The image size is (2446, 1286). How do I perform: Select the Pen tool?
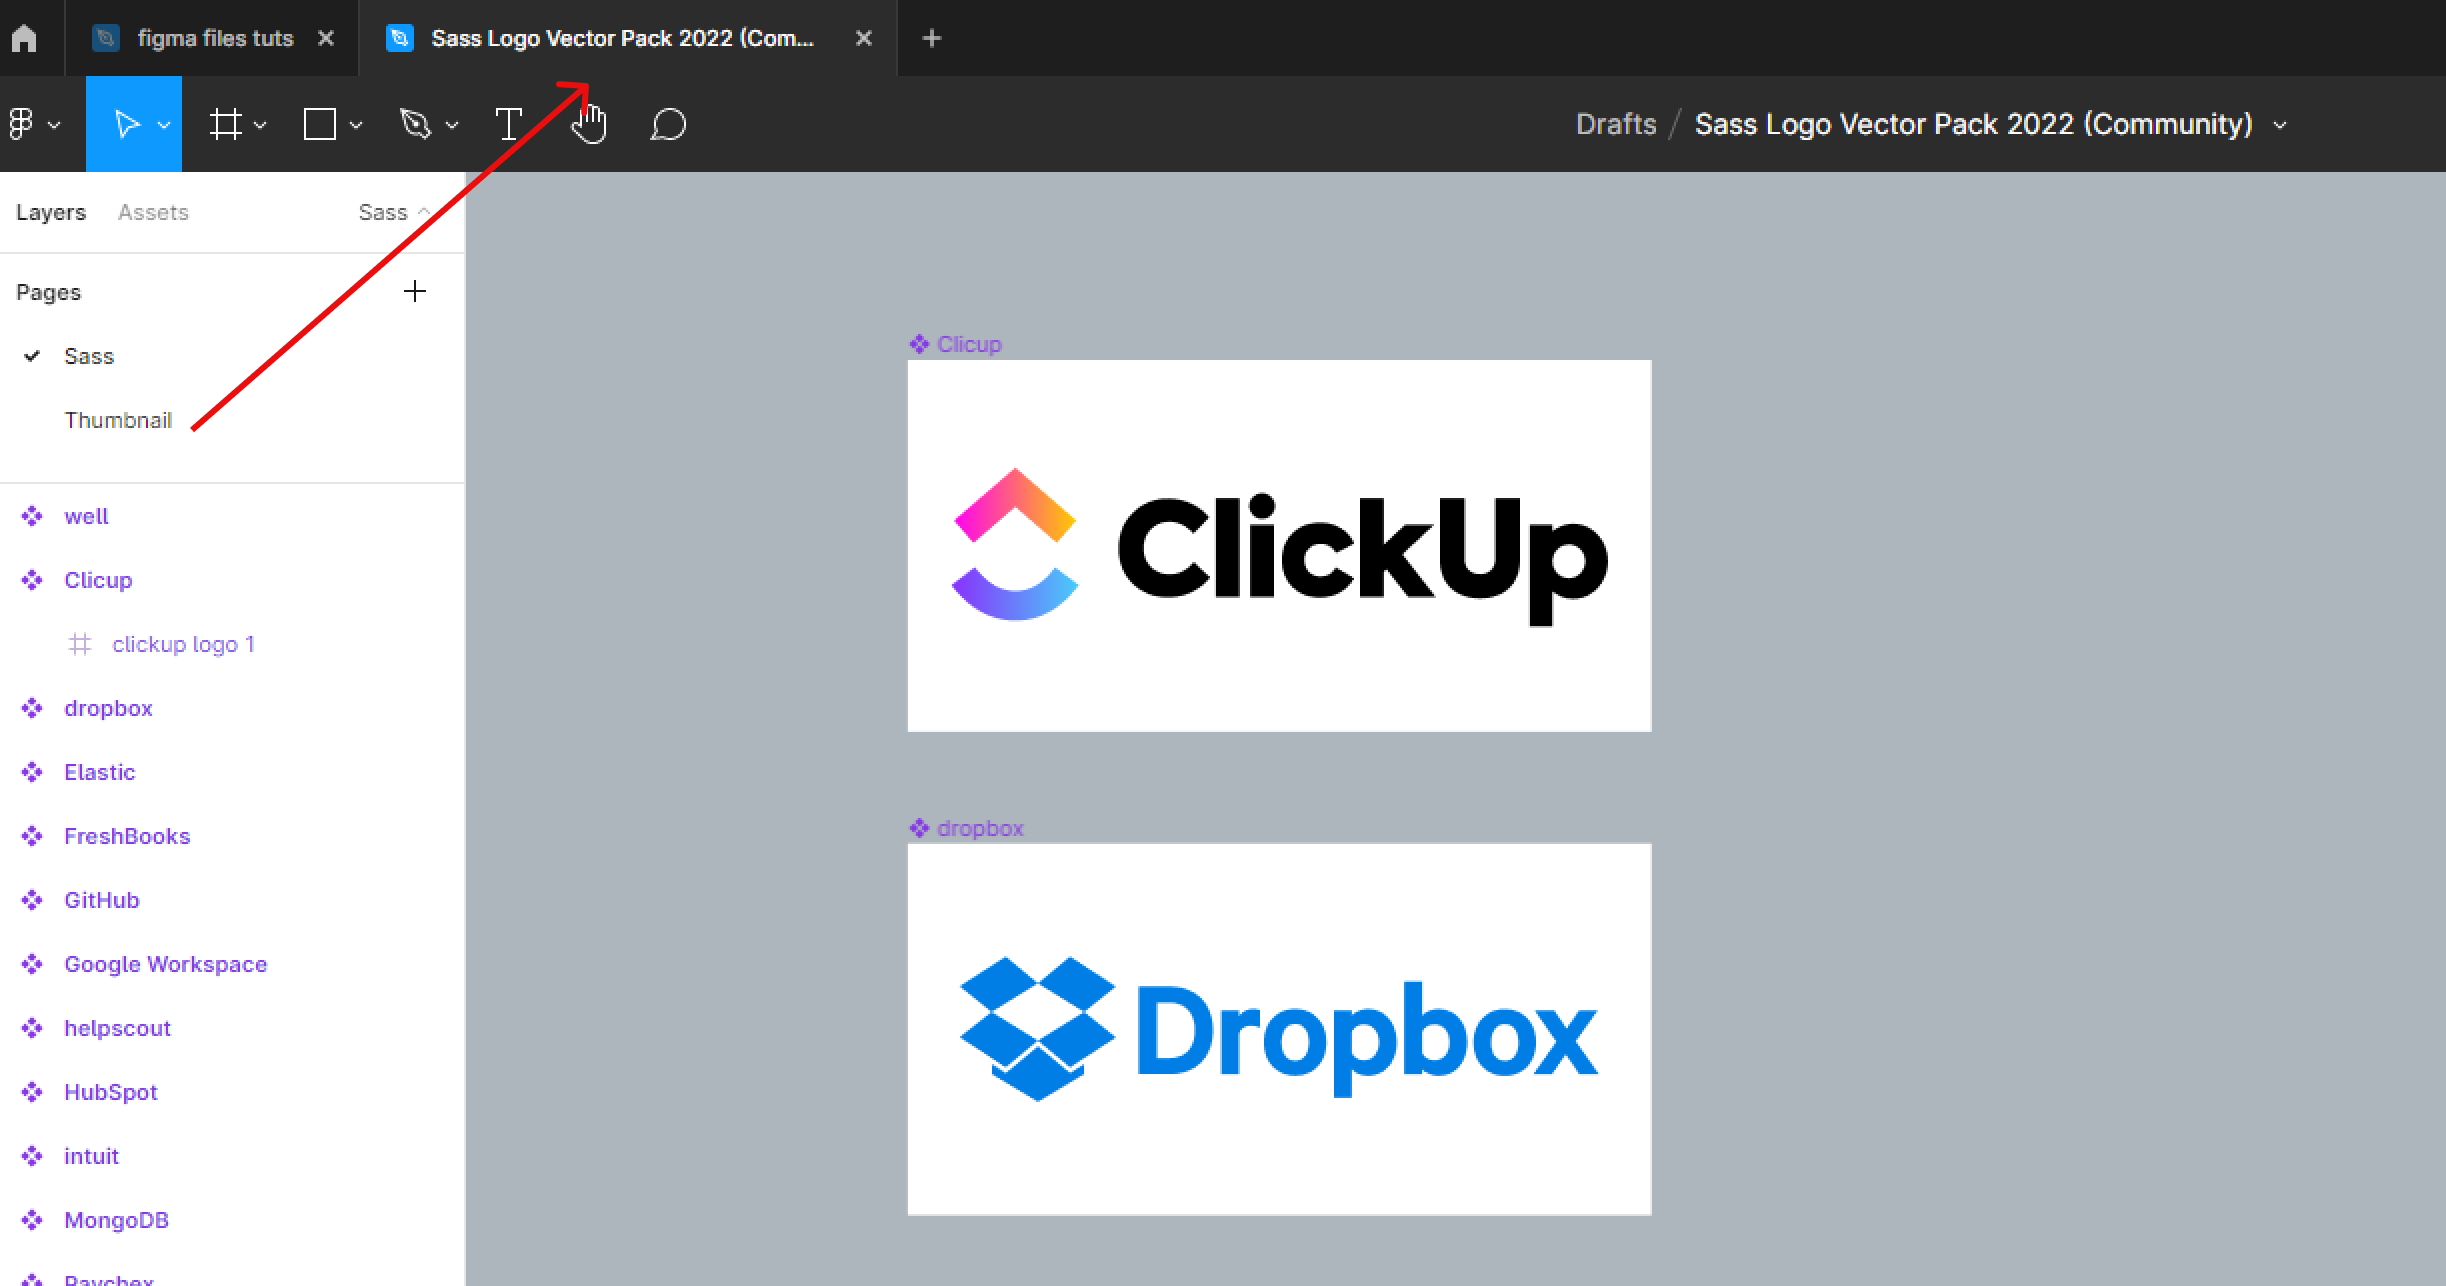[417, 123]
